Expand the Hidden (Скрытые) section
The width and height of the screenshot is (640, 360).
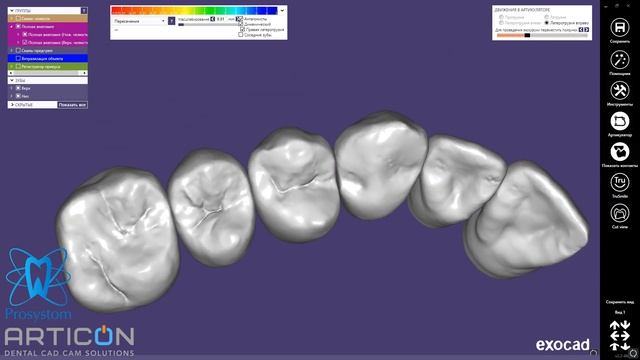pos(12,105)
